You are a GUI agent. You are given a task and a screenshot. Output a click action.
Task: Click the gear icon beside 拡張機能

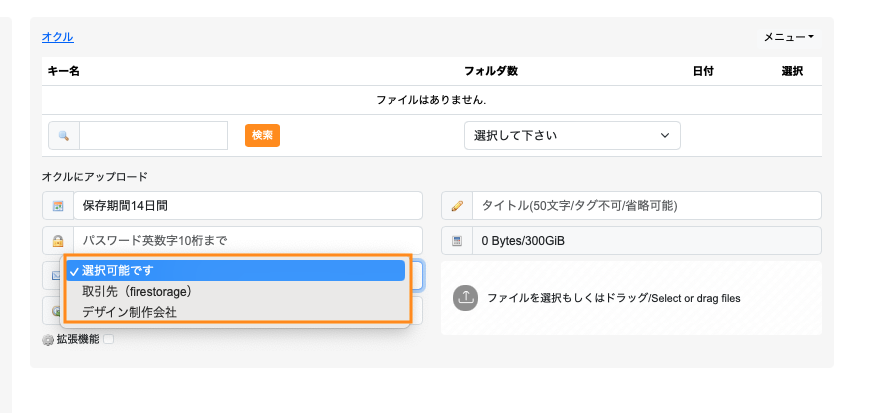coord(48,340)
